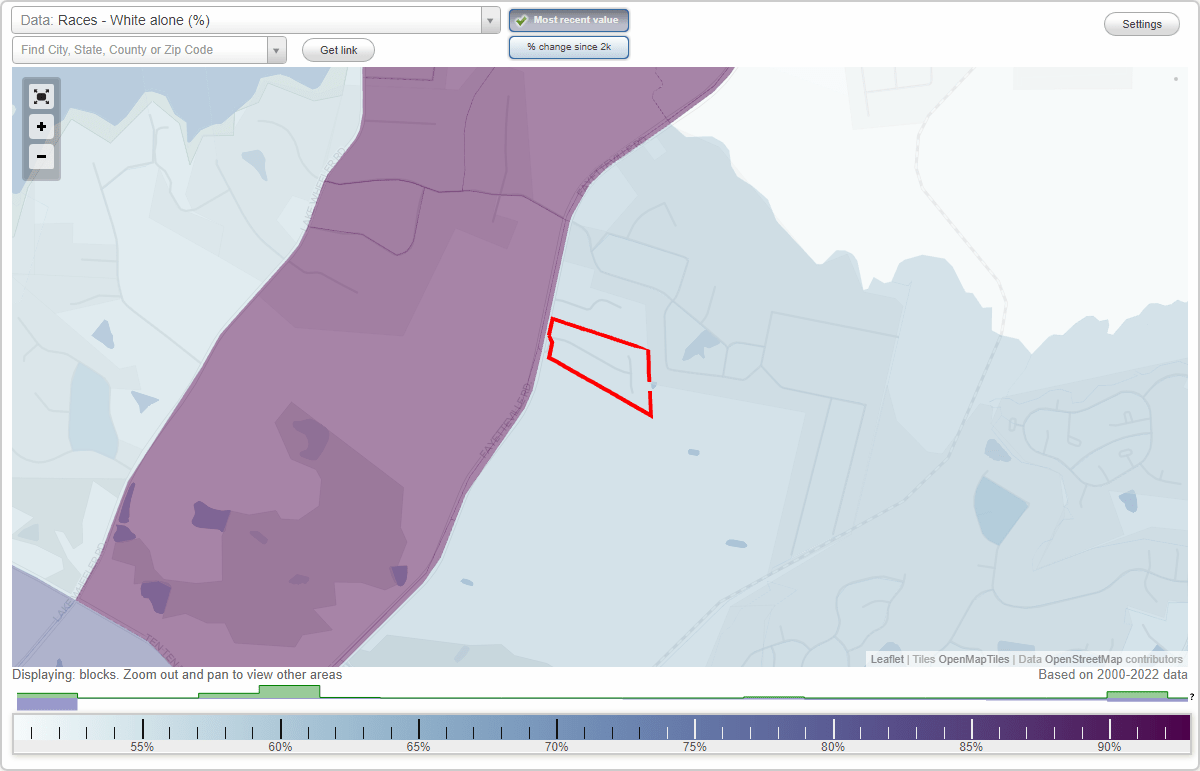The width and height of the screenshot is (1200, 771).
Task: Focus the Find City, State, County search field
Action: [x=140, y=50]
